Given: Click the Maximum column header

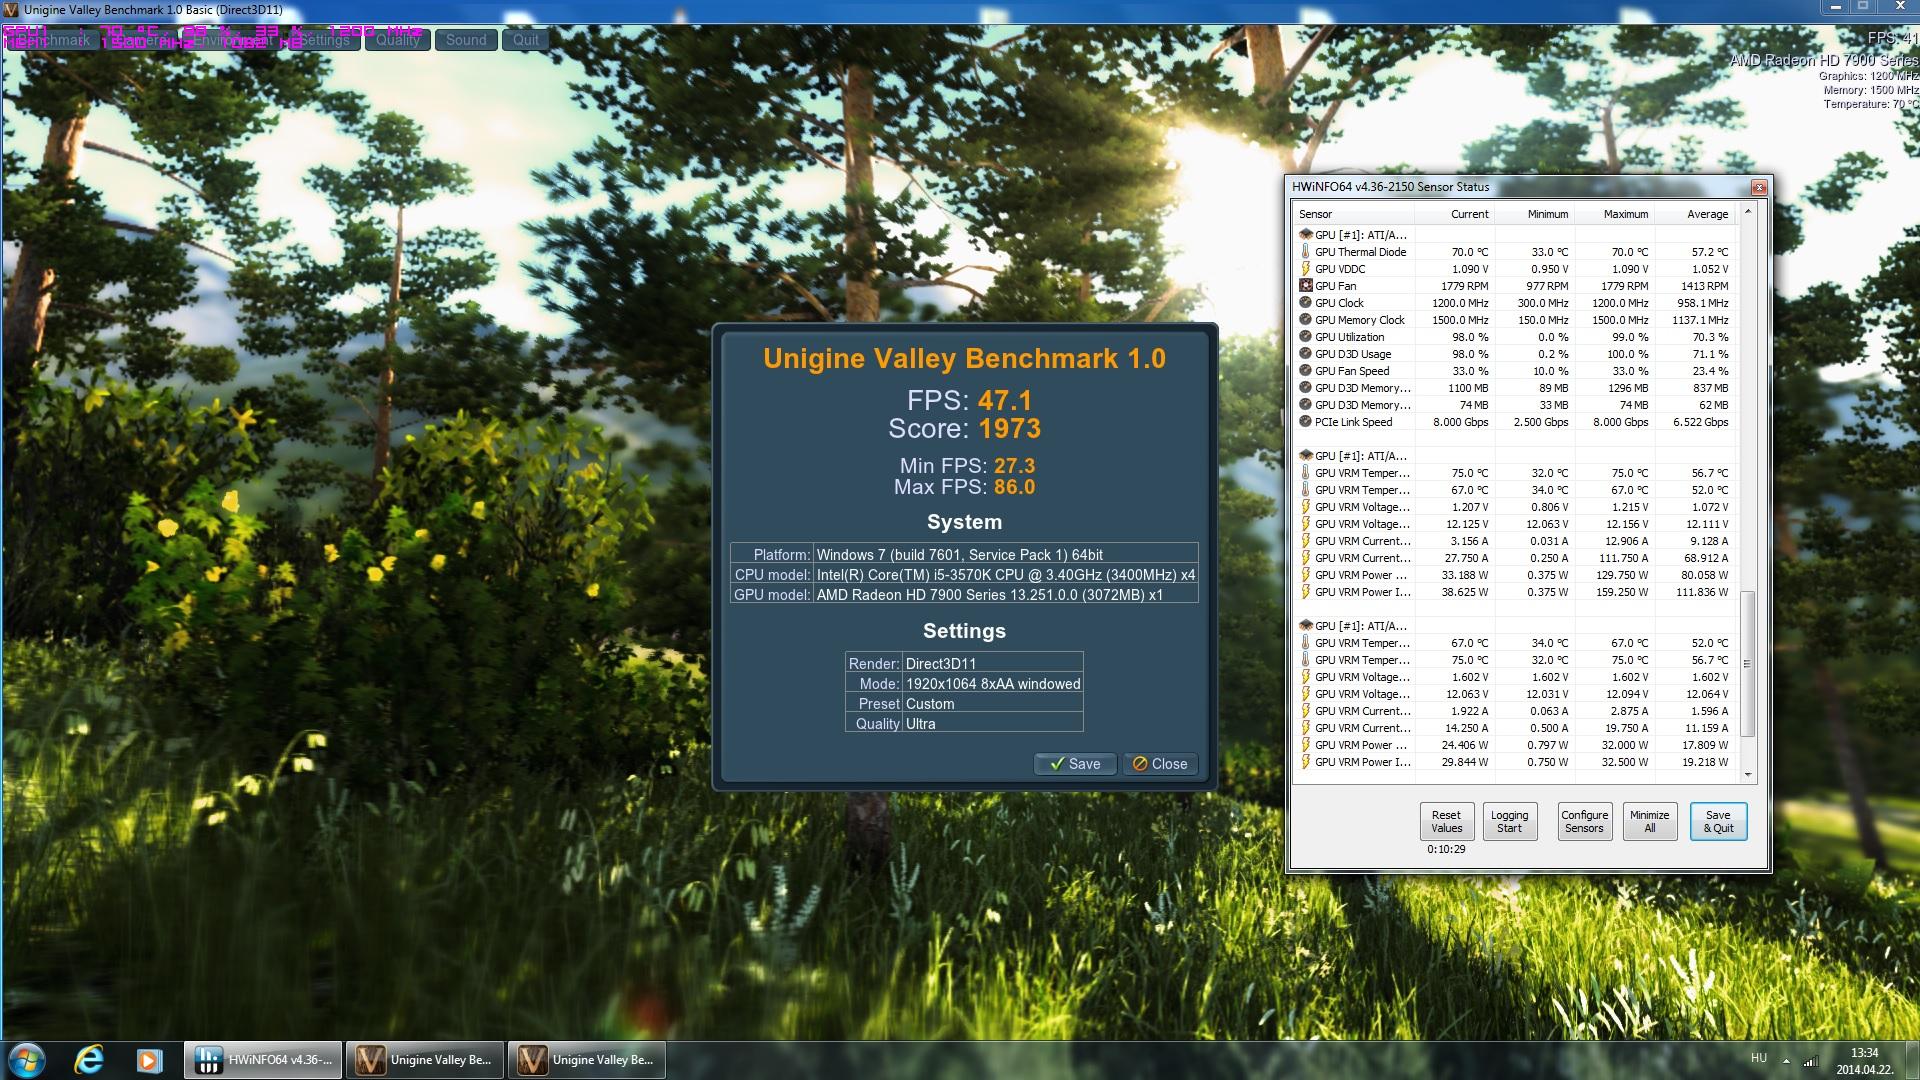Looking at the screenshot, I should [x=1614, y=214].
